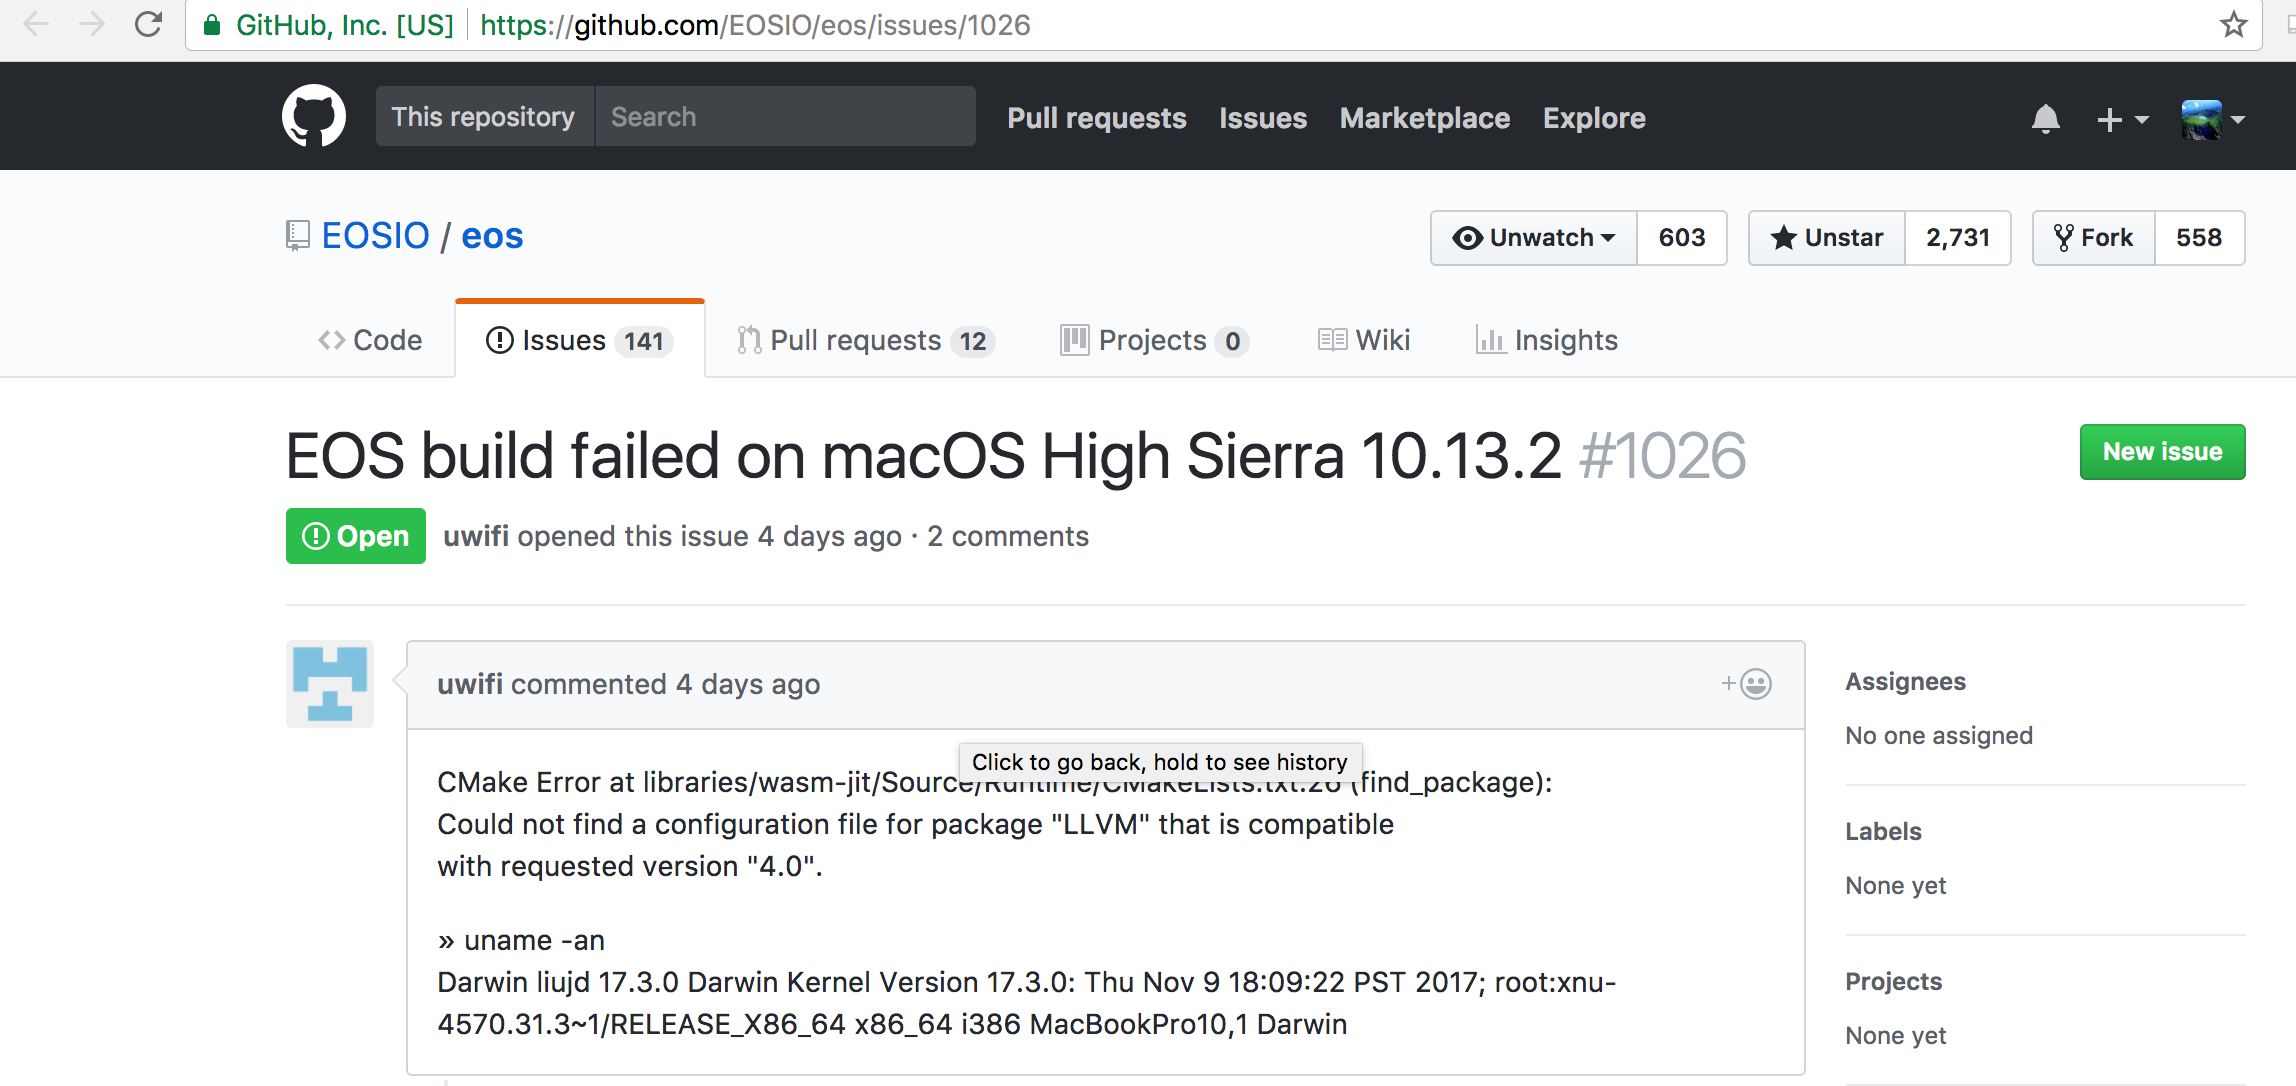Click the browser reload icon

(149, 24)
